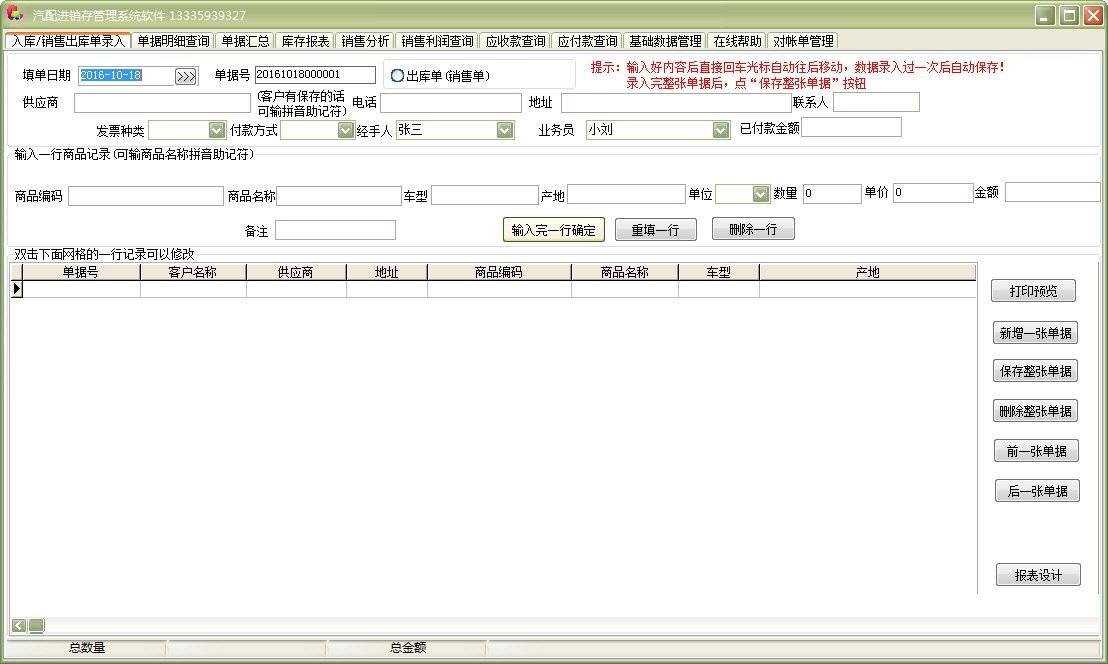This screenshot has width=1108, height=664.
Task: Open the 经手人 dropdown showing 张三
Action: point(504,130)
